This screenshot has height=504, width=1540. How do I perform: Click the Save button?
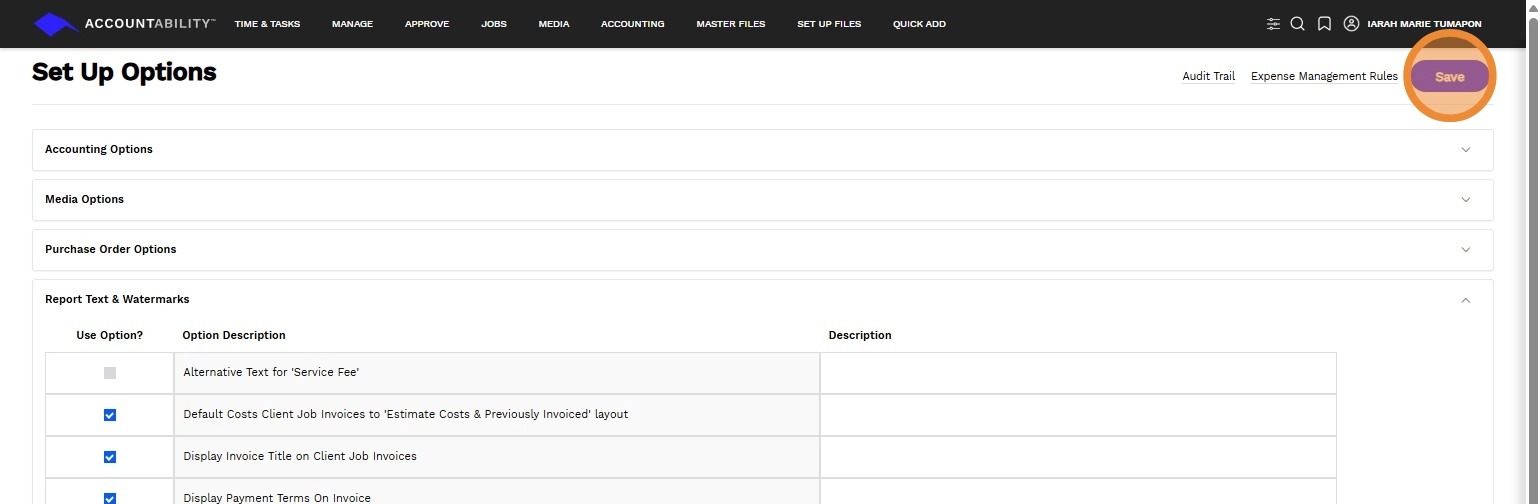(1449, 77)
